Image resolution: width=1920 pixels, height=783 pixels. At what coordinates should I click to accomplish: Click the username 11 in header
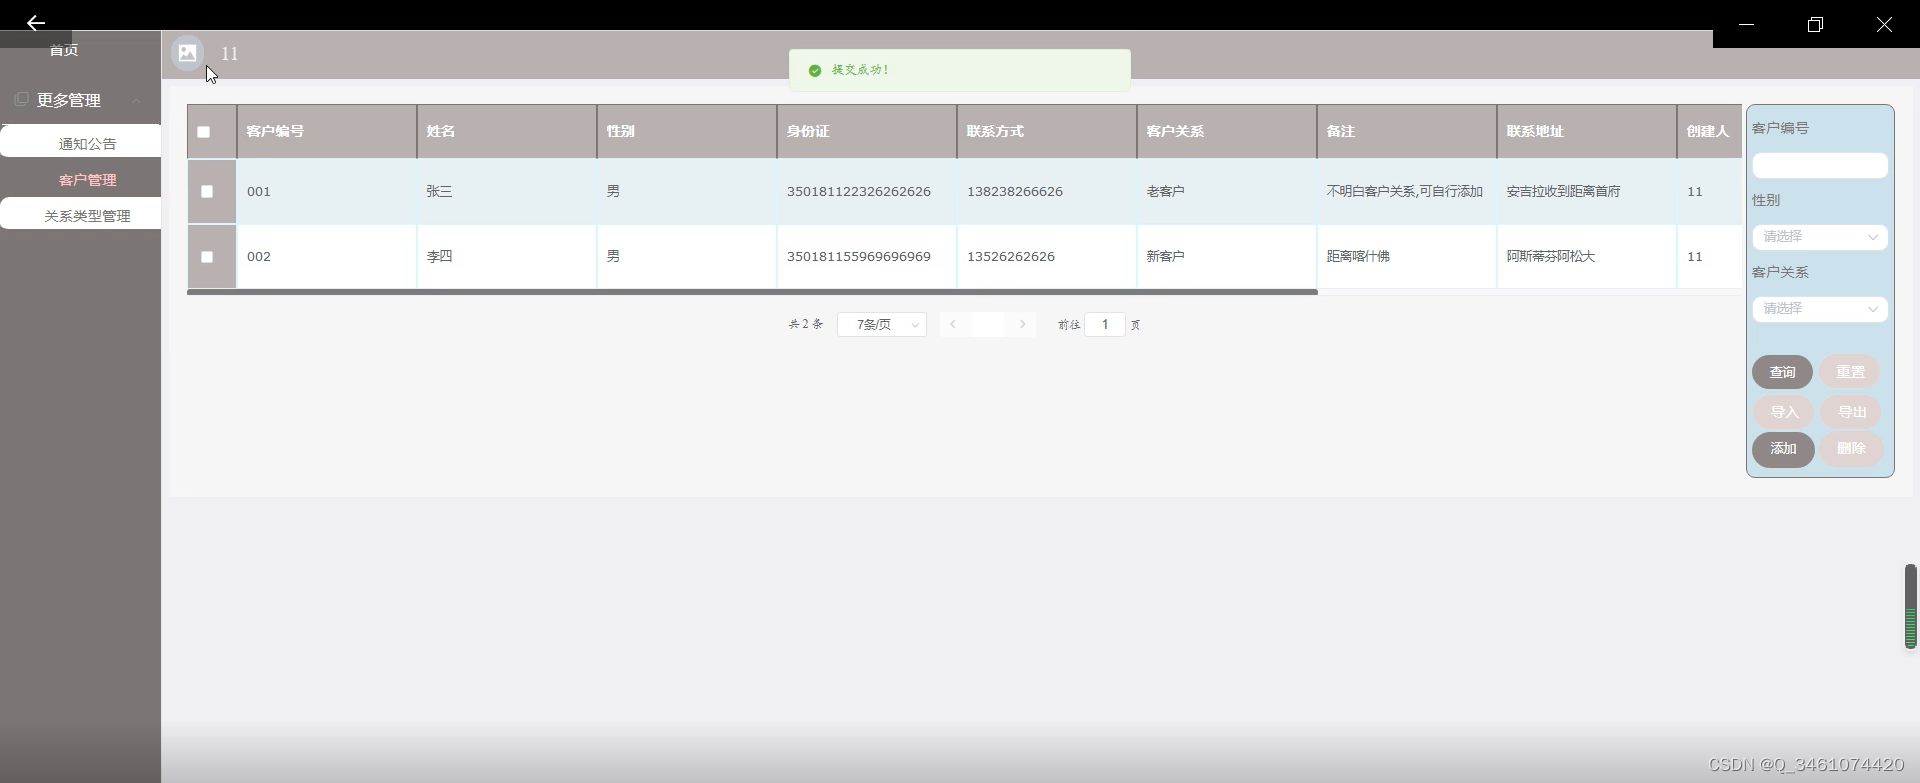(229, 54)
